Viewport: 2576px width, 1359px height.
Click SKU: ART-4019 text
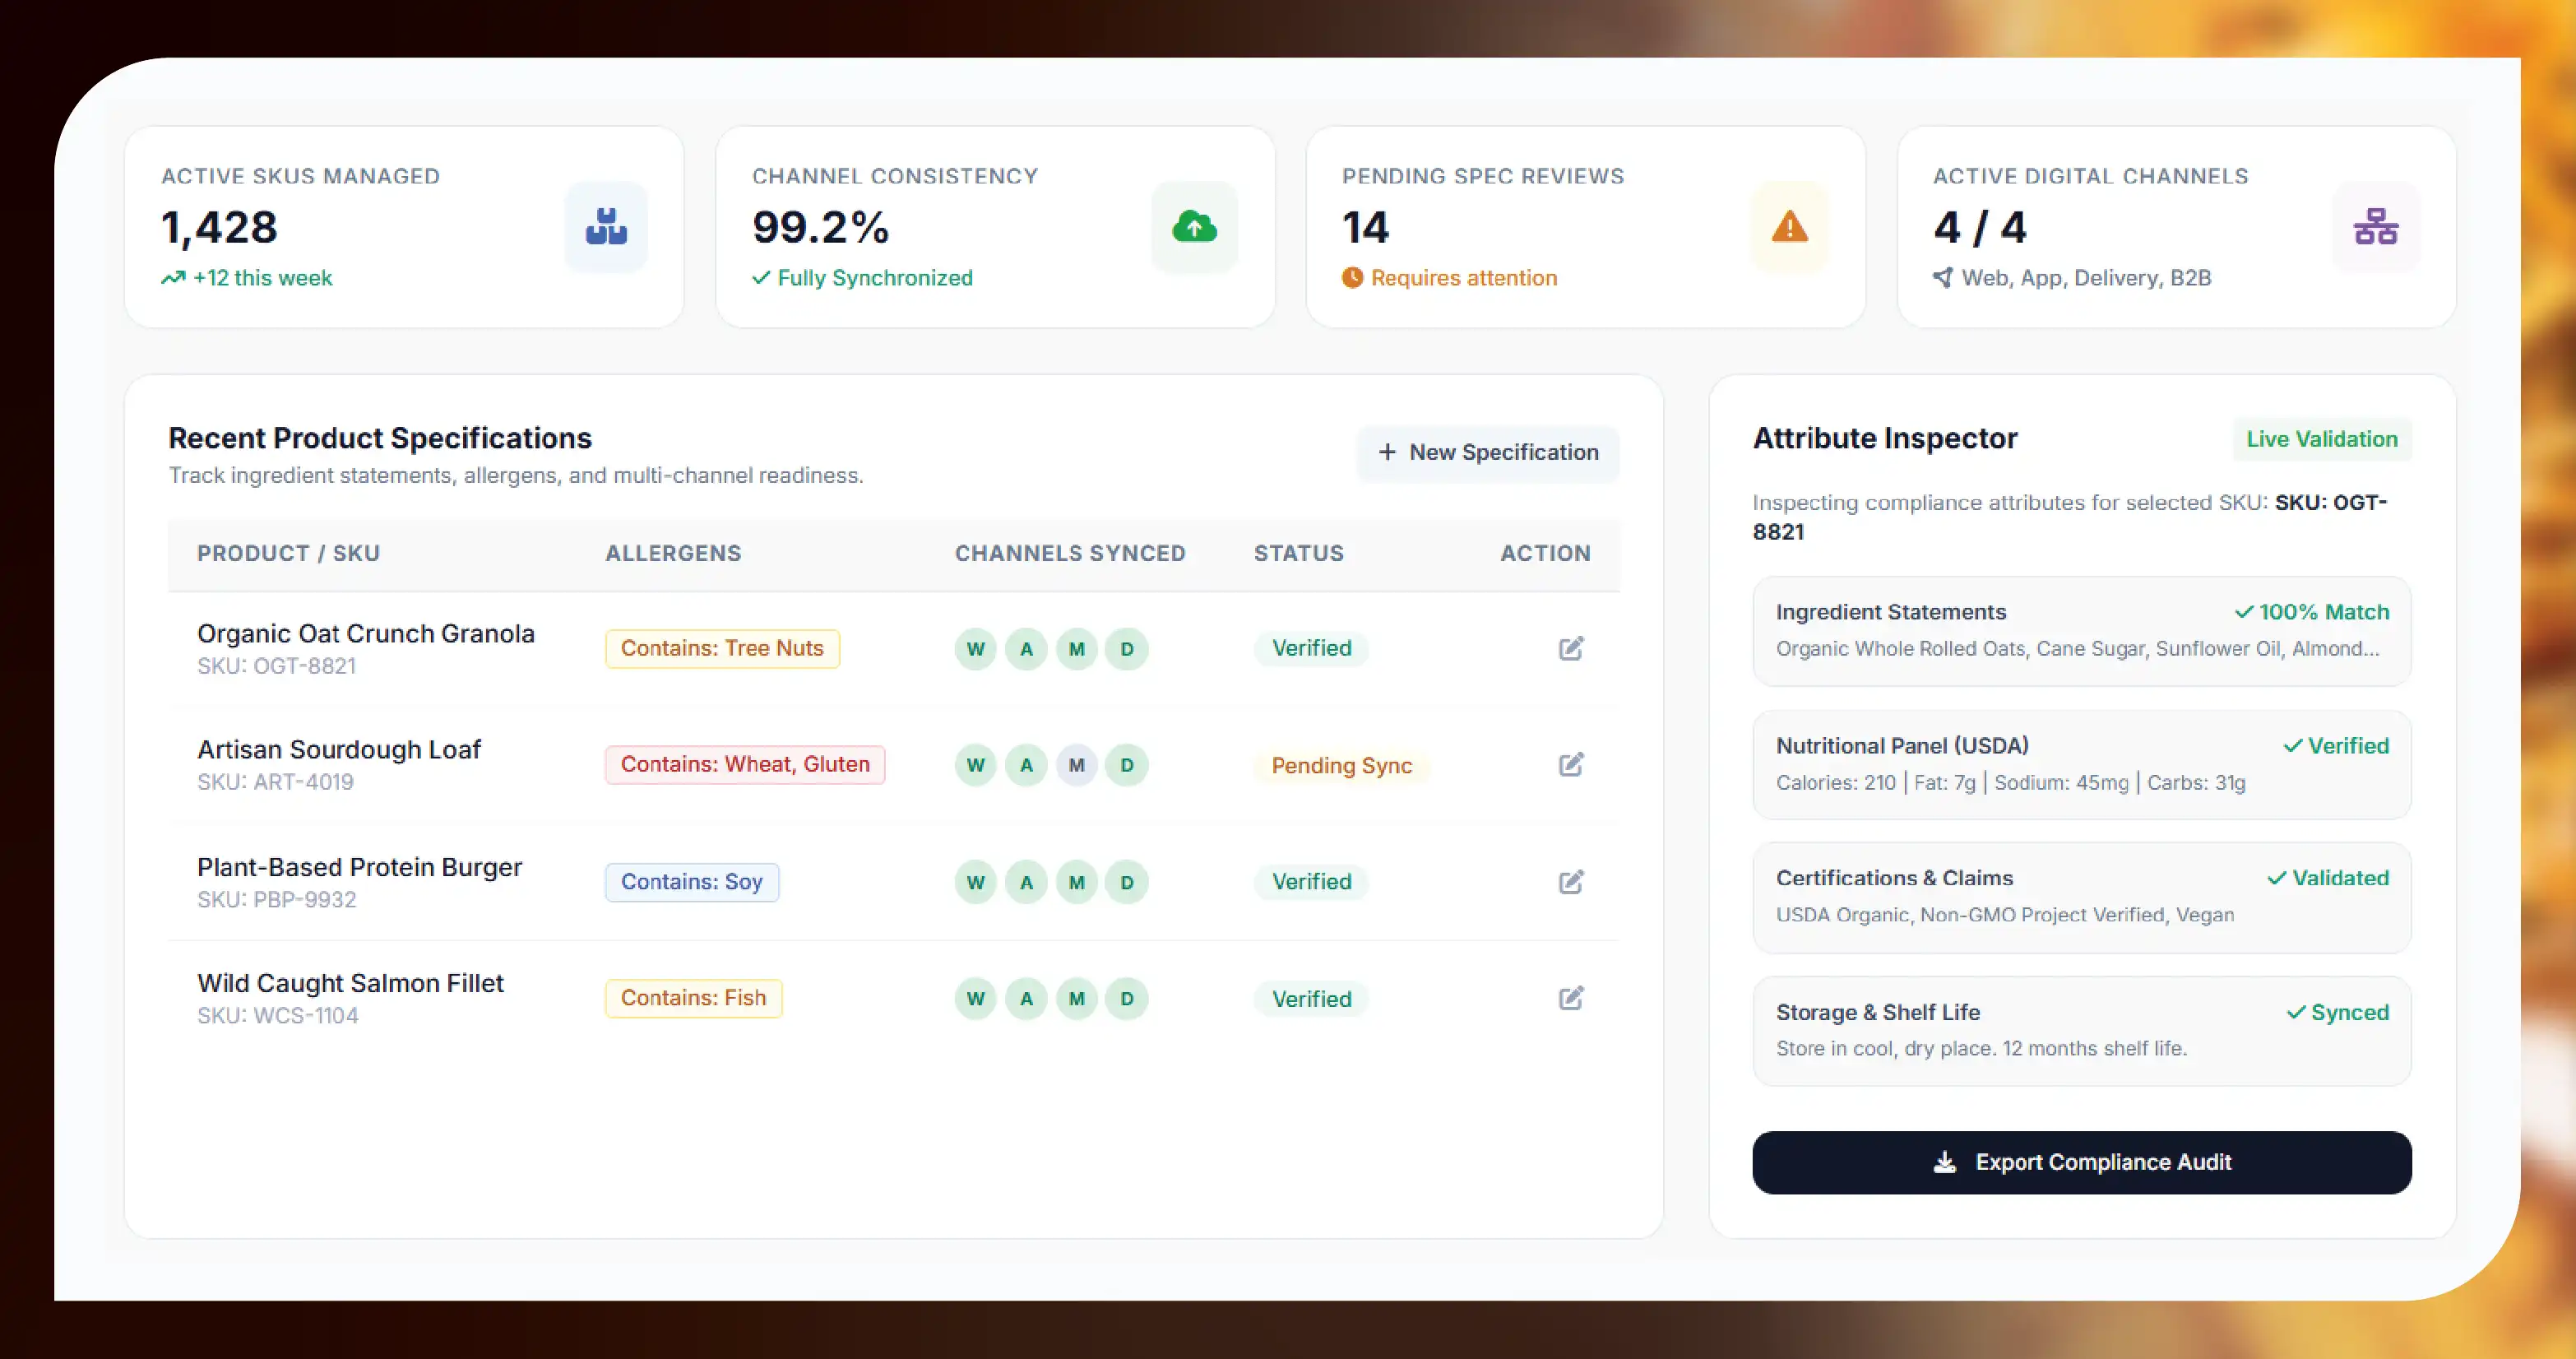pos(275,782)
